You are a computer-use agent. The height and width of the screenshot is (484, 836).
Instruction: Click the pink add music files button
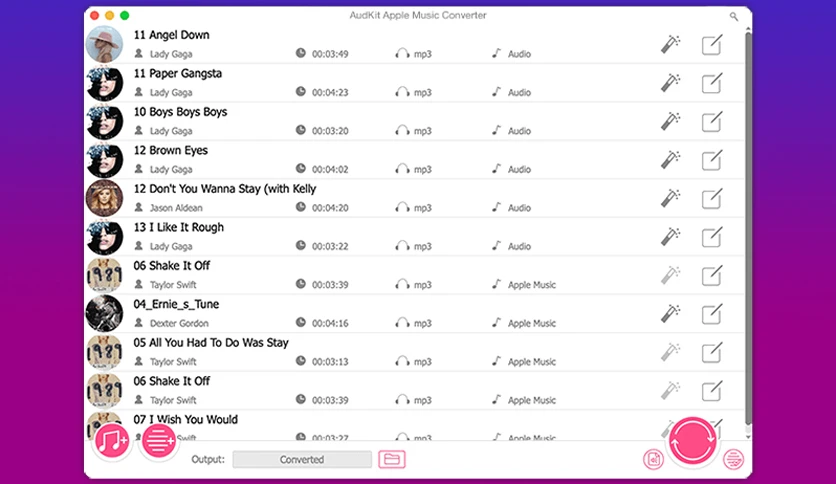coord(111,441)
